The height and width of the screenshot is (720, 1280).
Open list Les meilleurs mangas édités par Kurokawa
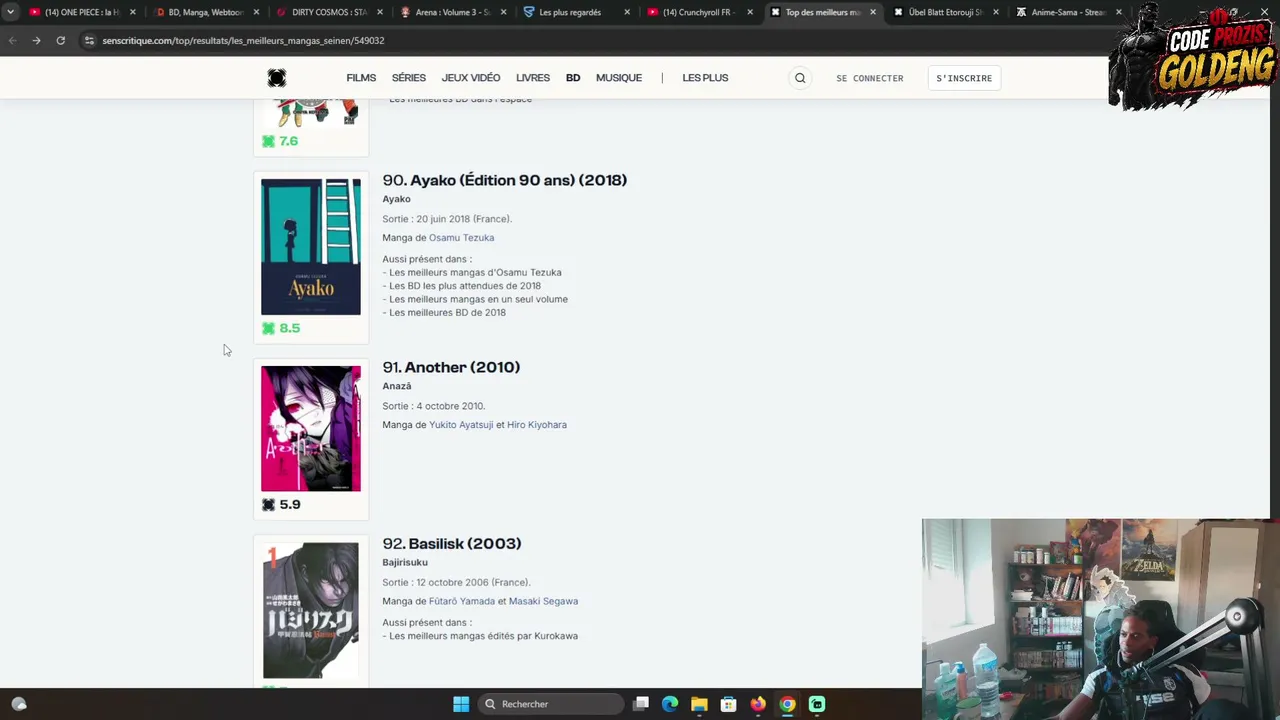[x=483, y=636]
